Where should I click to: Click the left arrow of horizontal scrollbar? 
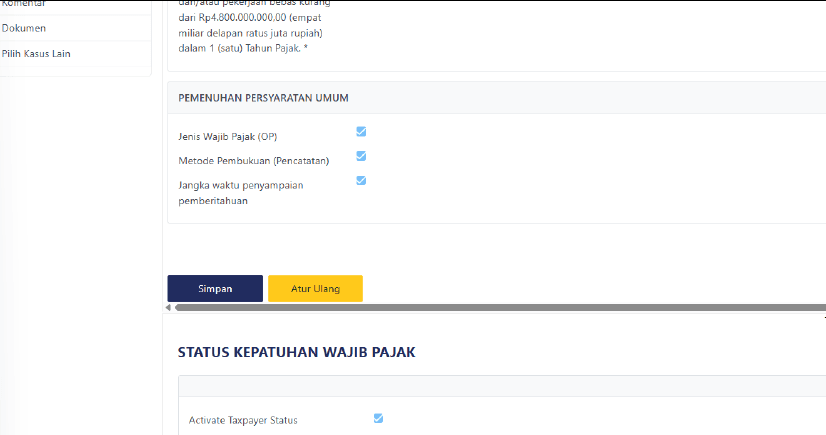[x=169, y=308]
